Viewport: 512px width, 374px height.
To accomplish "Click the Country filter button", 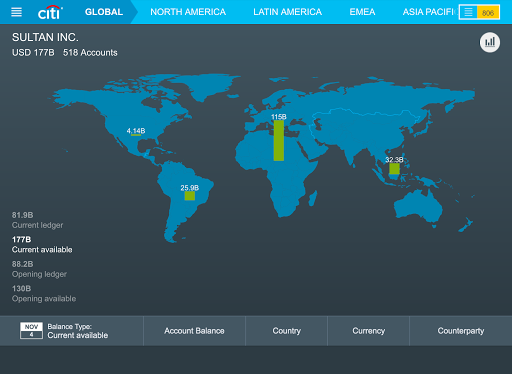I will [x=287, y=331].
